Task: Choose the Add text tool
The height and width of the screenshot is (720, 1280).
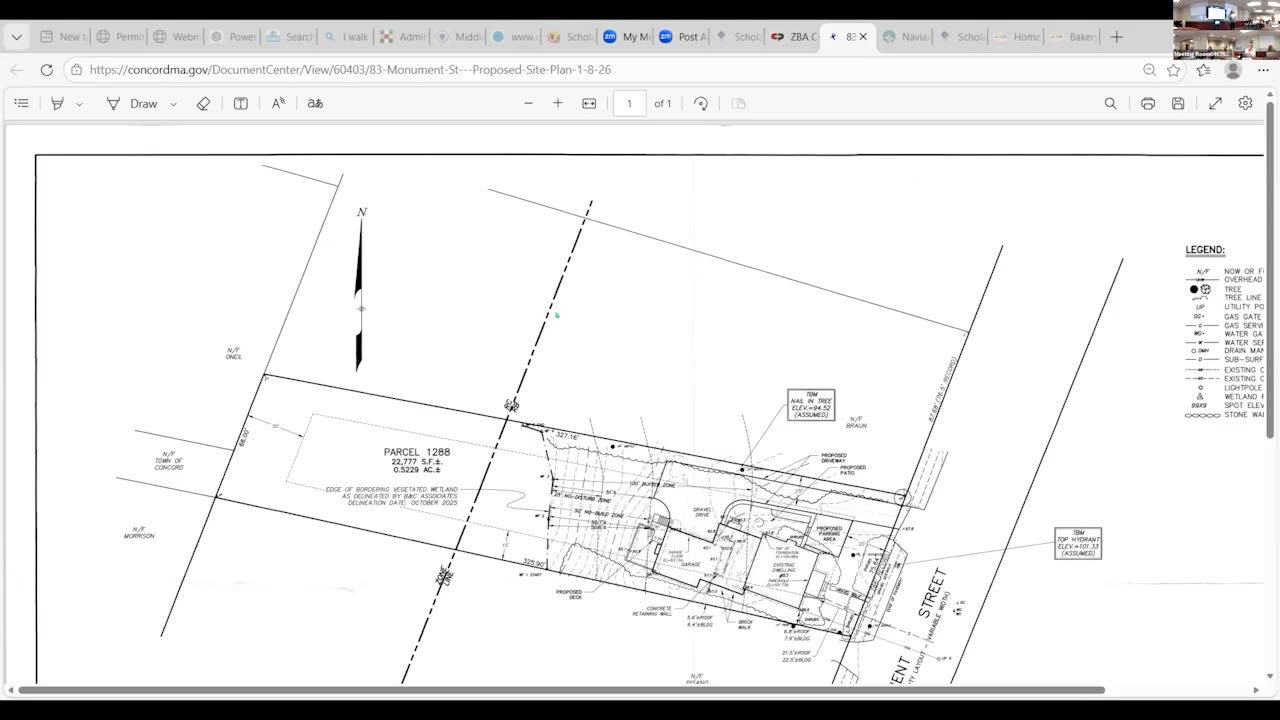Action: coord(241,103)
